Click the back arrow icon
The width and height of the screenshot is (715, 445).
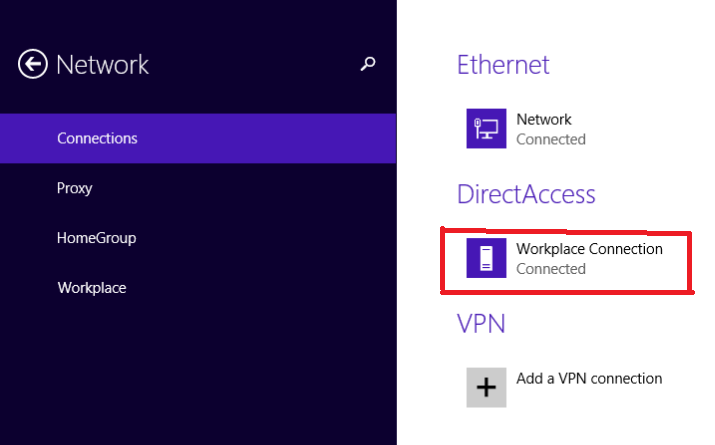(32, 64)
